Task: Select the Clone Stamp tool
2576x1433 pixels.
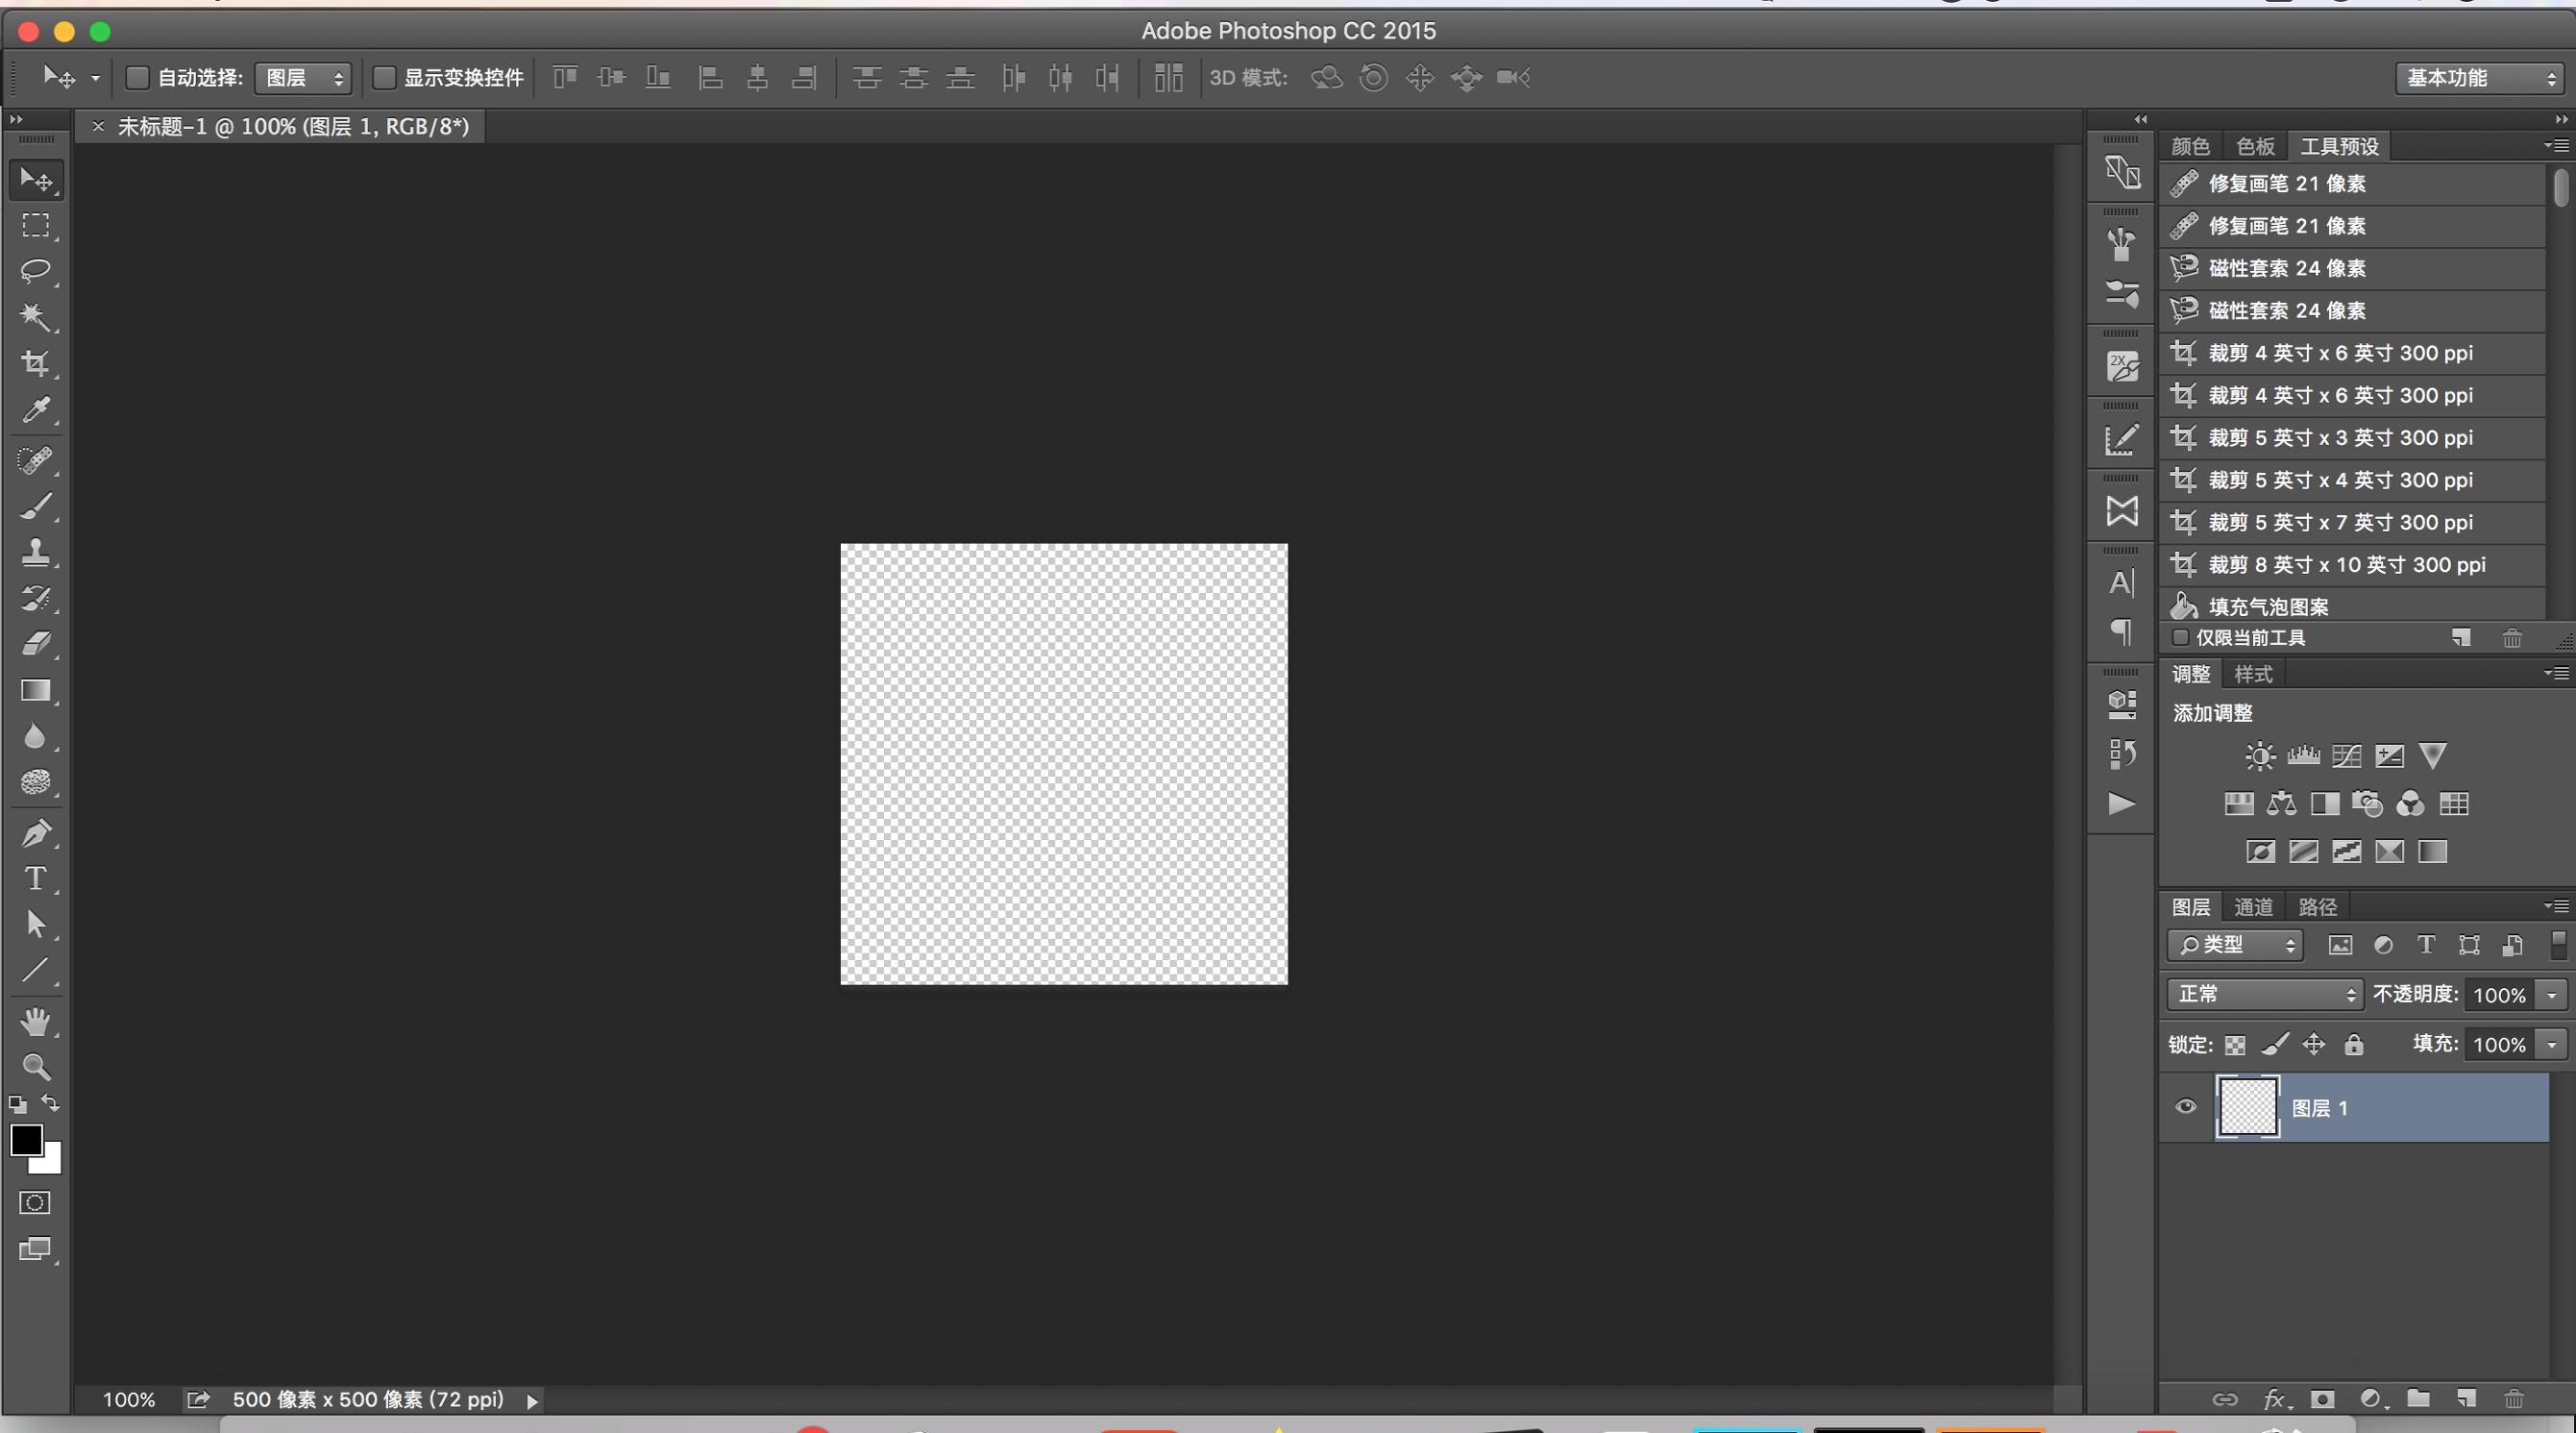Action: coord(36,552)
